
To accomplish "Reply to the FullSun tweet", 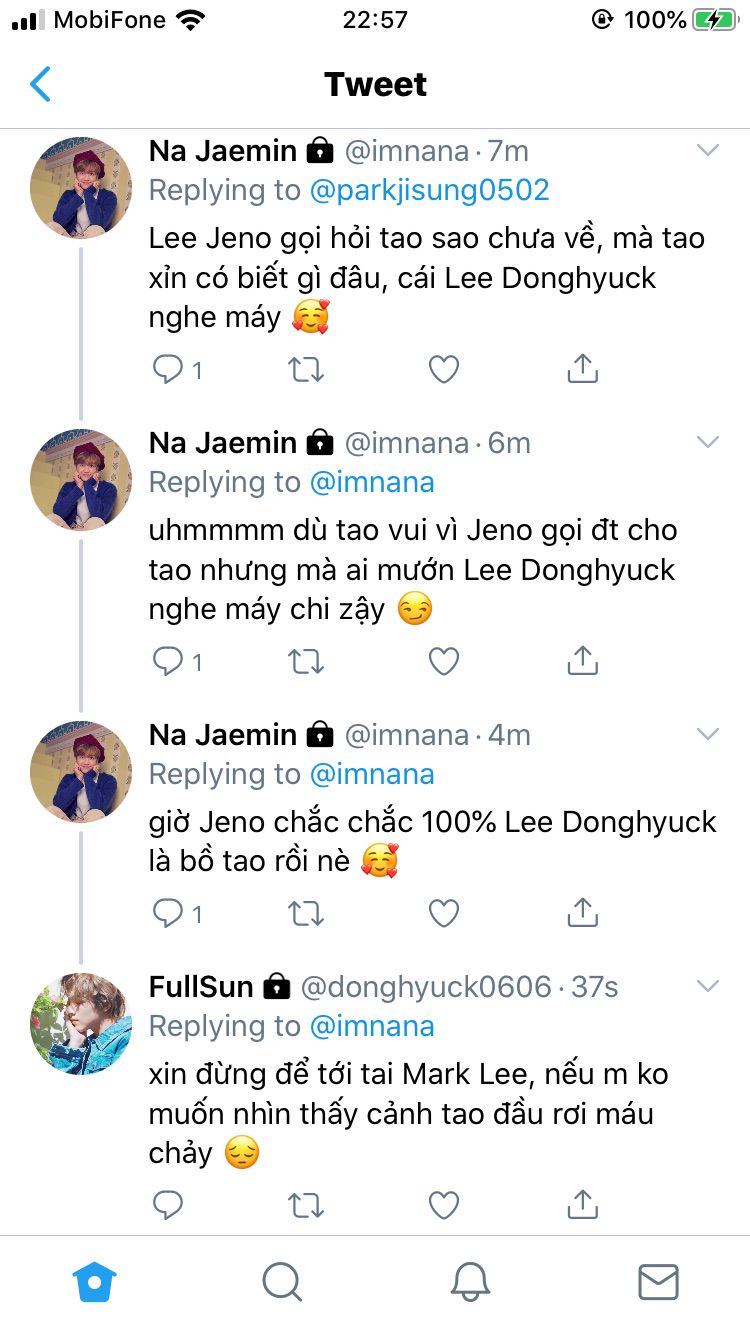I will pos(168,1205).
